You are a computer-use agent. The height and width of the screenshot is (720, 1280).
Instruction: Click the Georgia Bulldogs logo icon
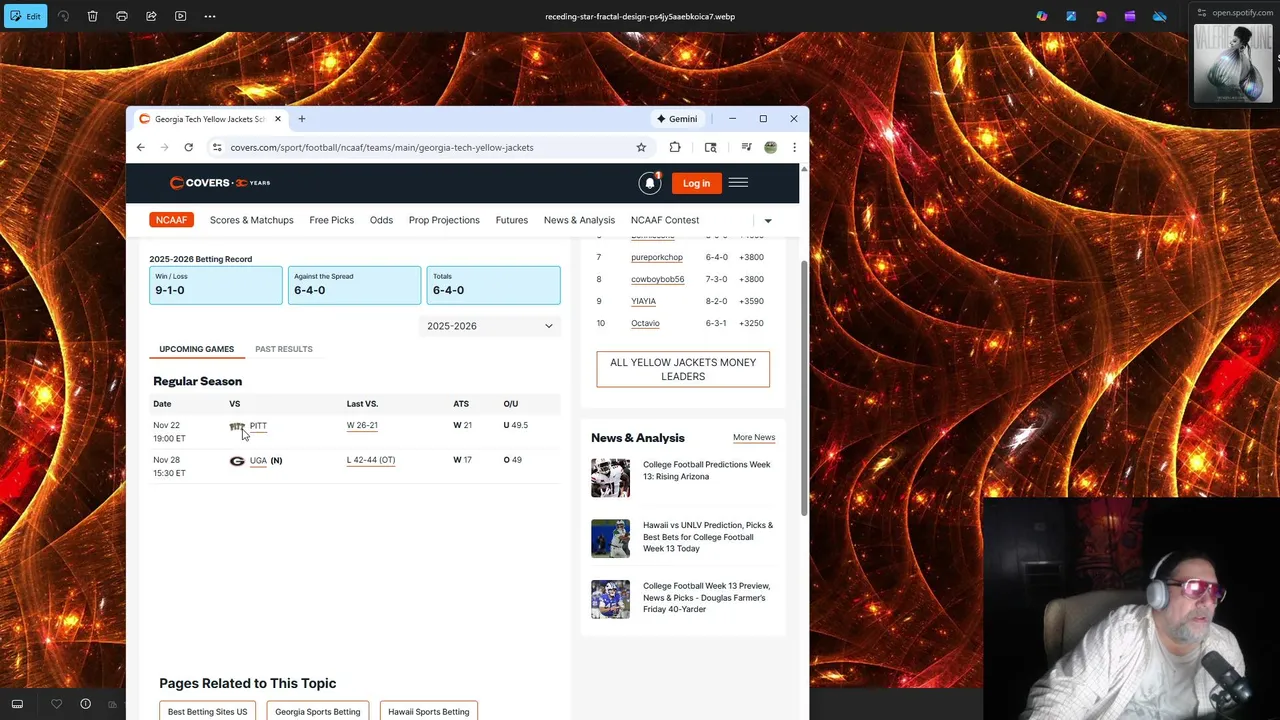(x=237, y=461)
